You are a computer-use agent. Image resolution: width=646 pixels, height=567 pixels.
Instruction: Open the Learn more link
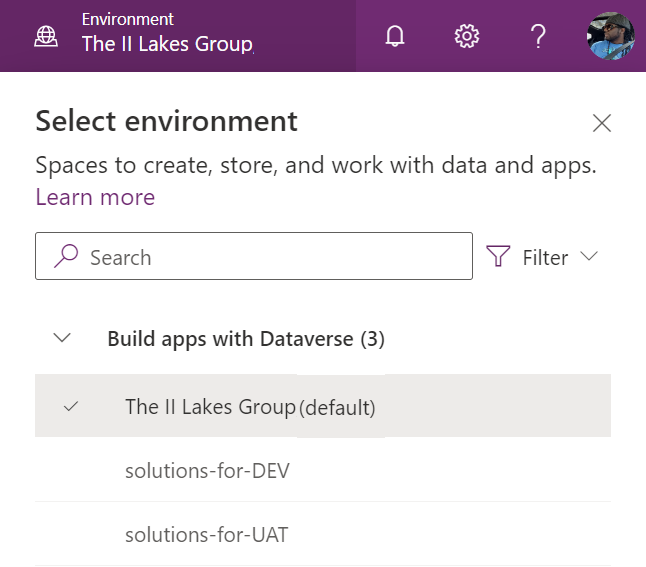(95, 197)
